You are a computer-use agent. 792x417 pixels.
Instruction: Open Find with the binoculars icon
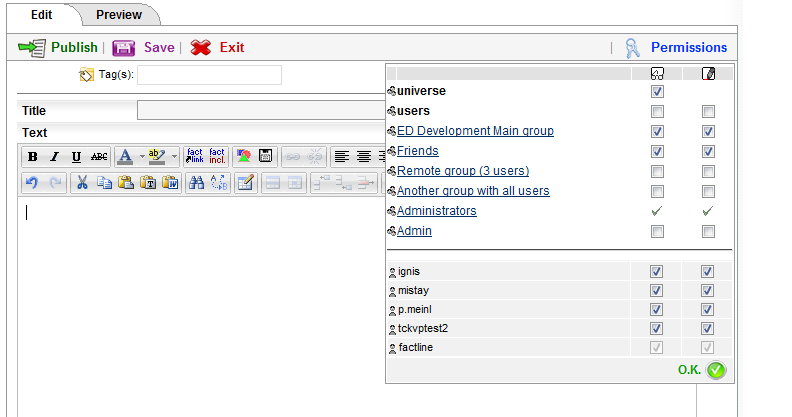(x=196, y=183)
